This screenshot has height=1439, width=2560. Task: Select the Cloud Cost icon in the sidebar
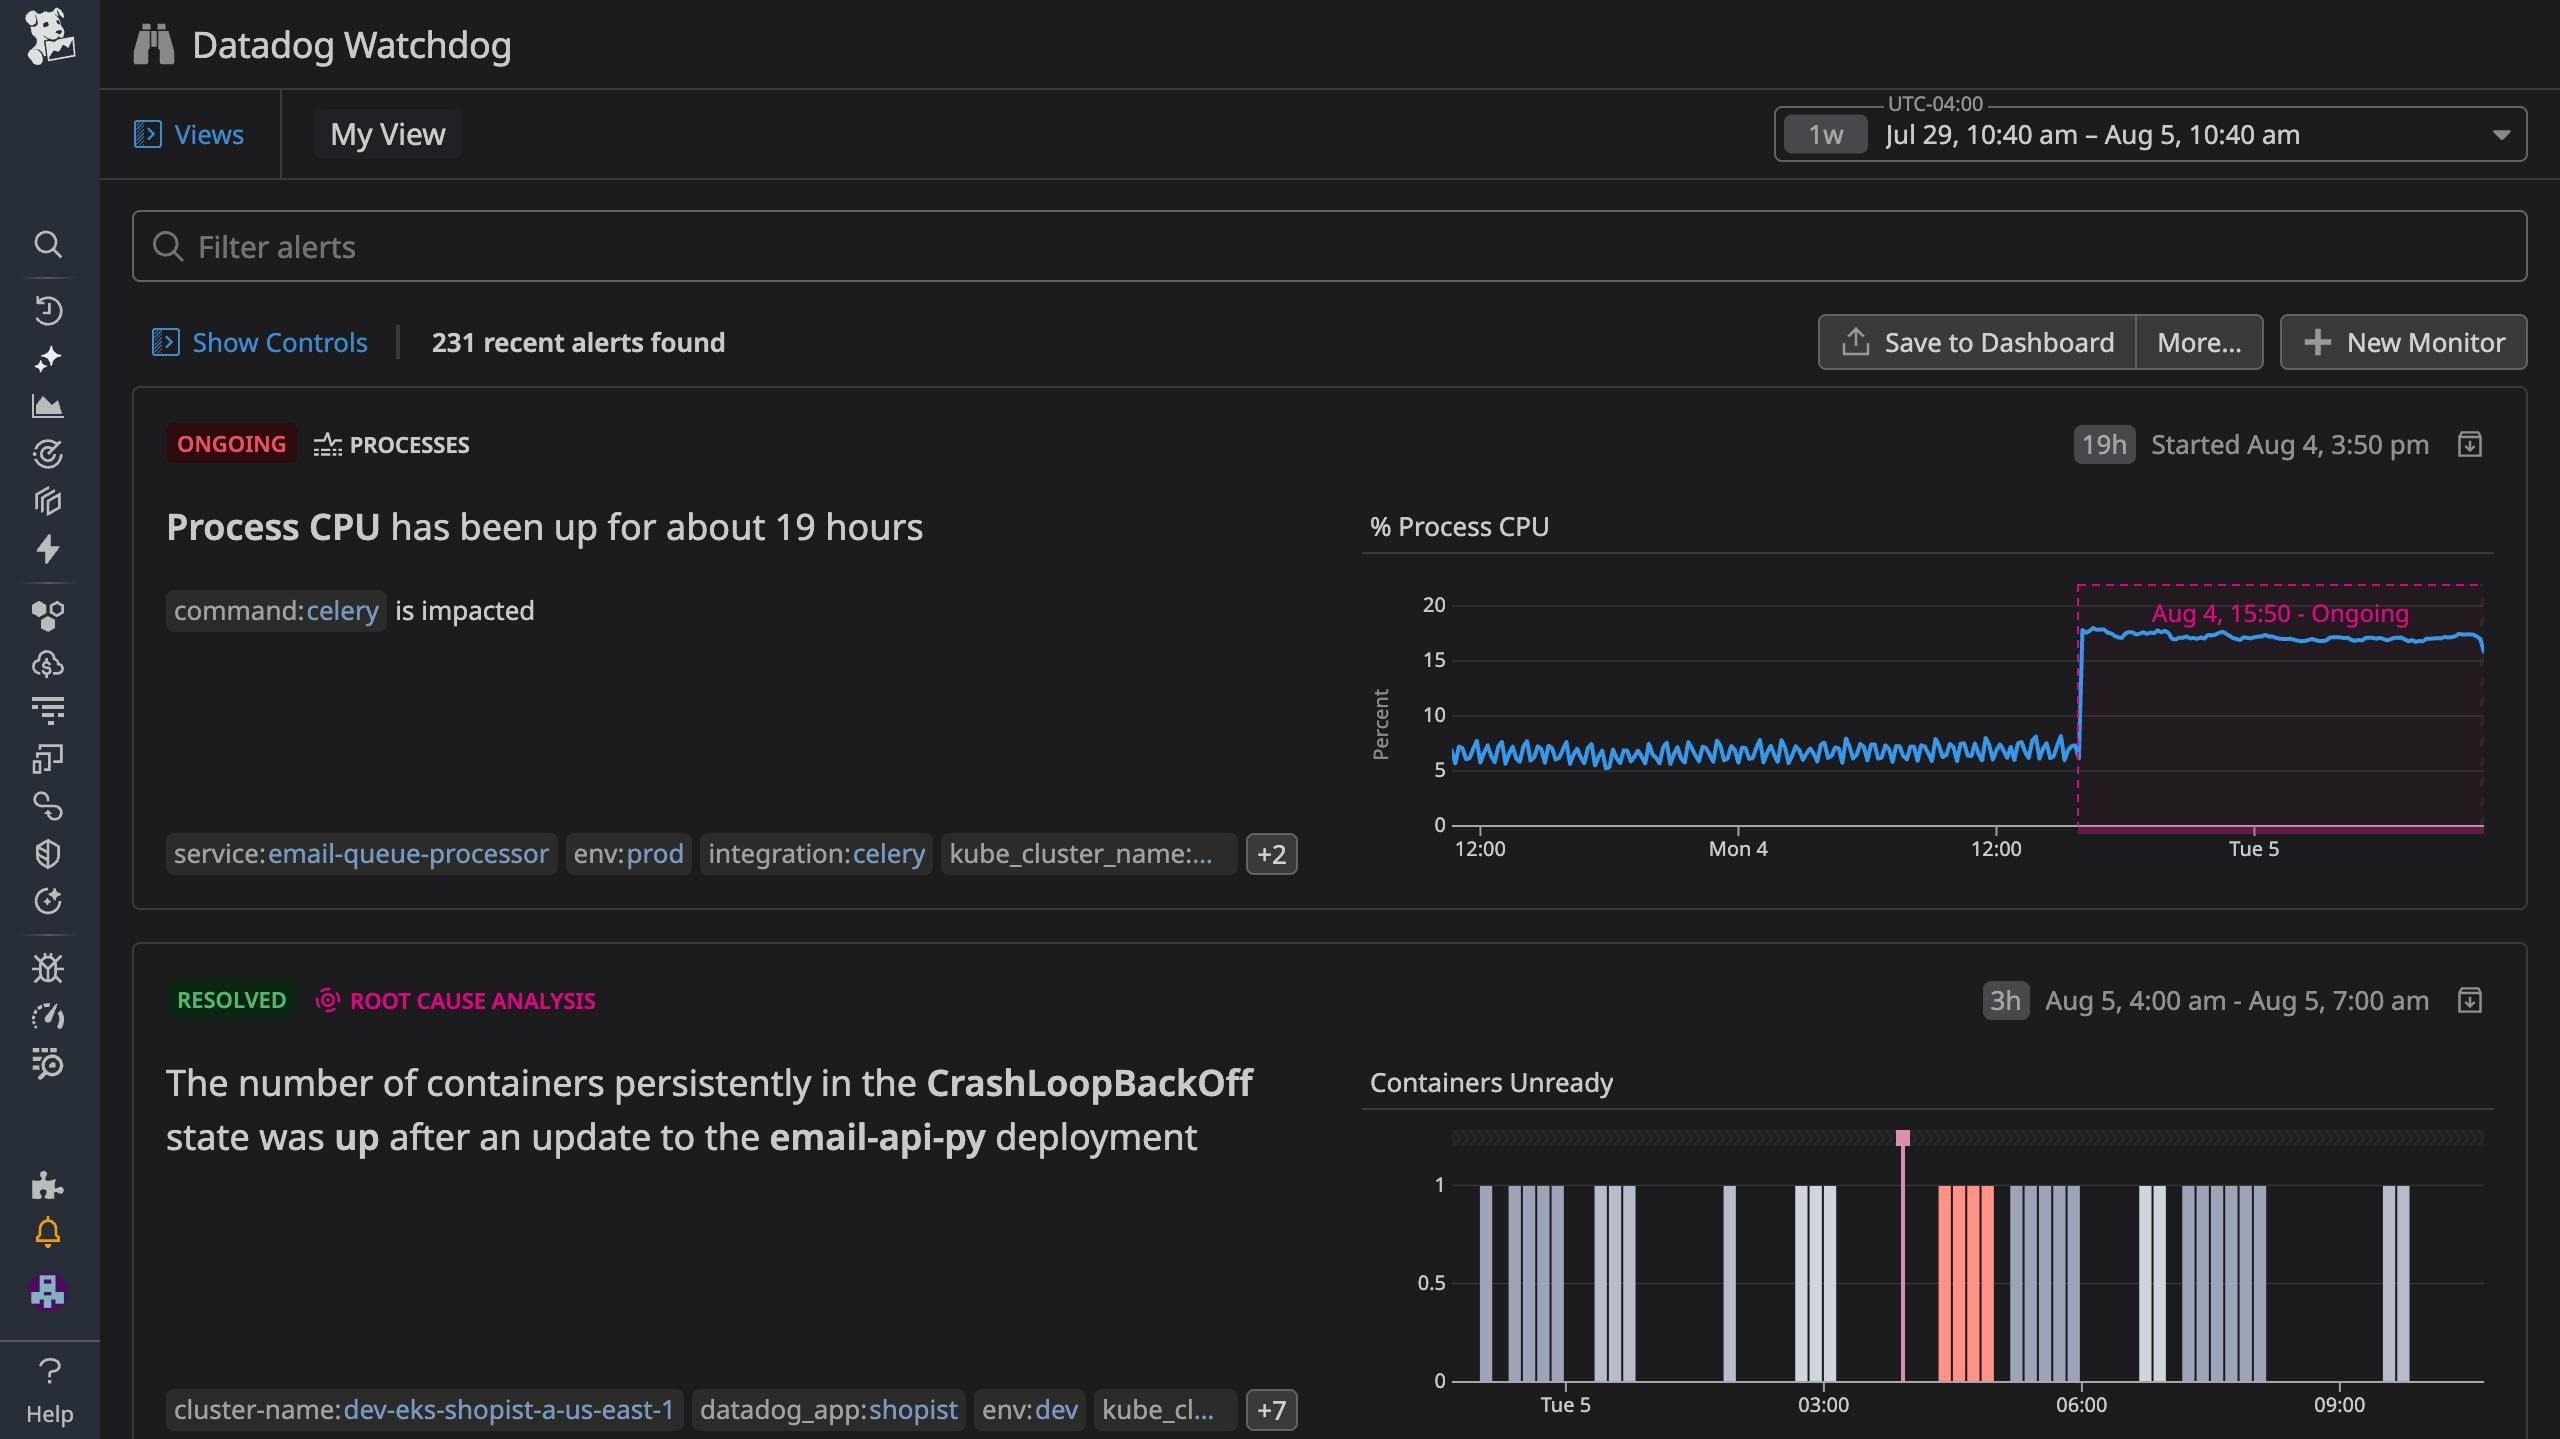[48, 663]
